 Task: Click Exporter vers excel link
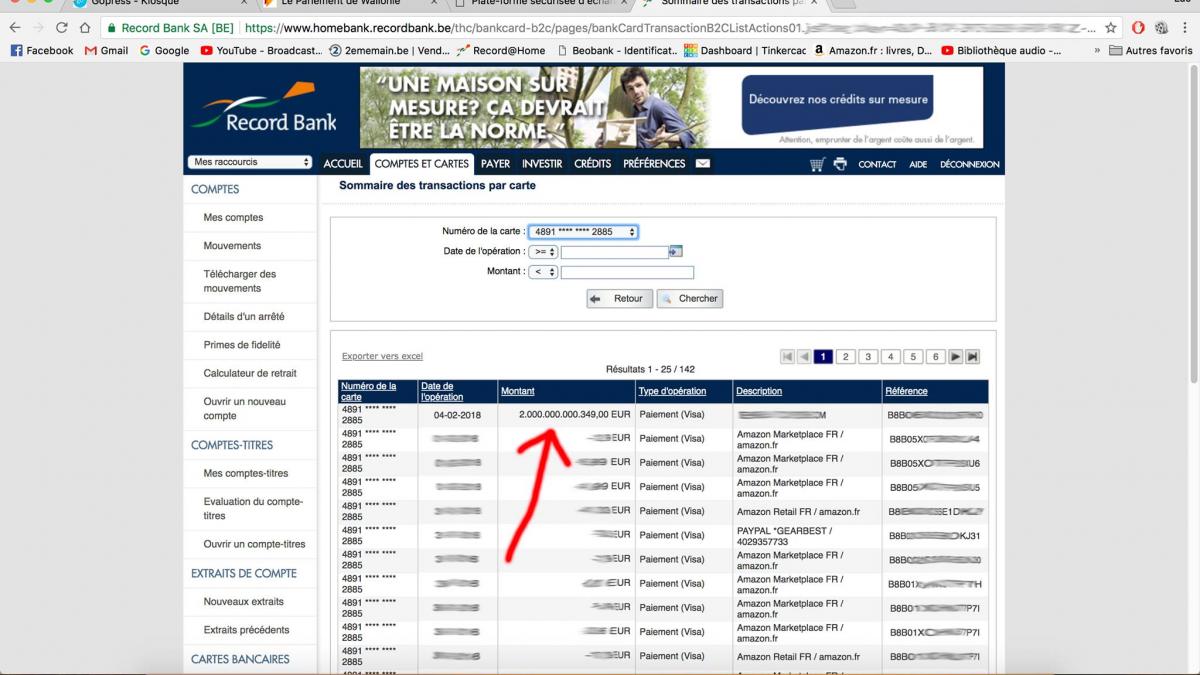pos(382,356)
